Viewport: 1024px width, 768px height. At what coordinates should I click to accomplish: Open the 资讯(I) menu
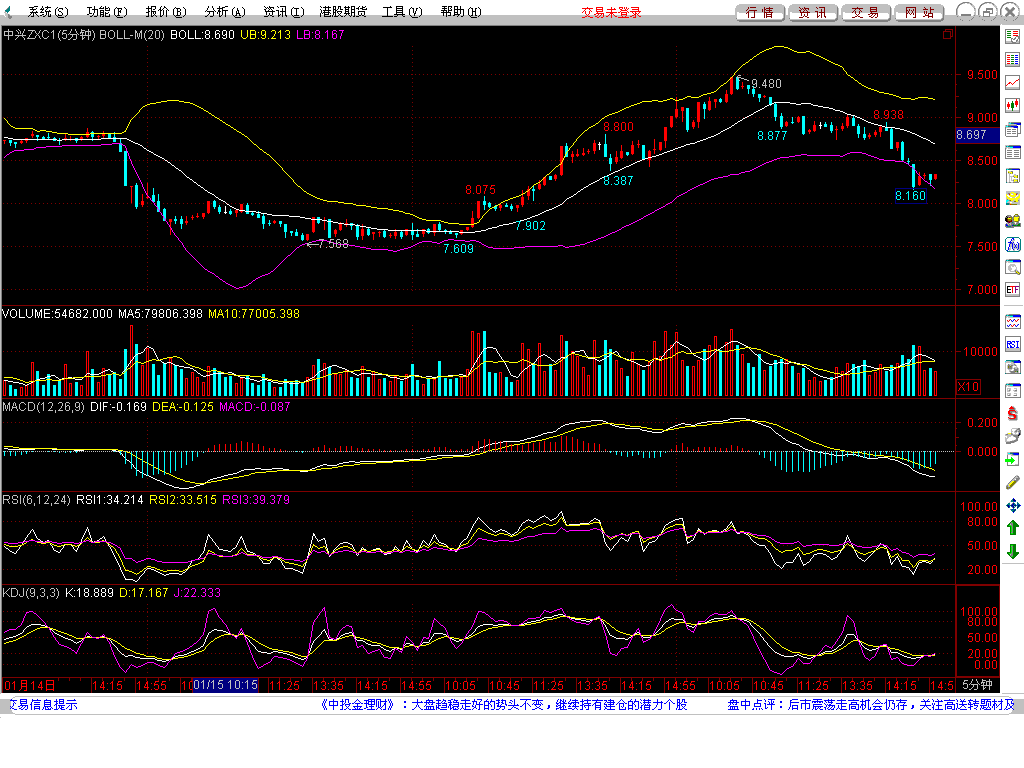click(283, 12)
